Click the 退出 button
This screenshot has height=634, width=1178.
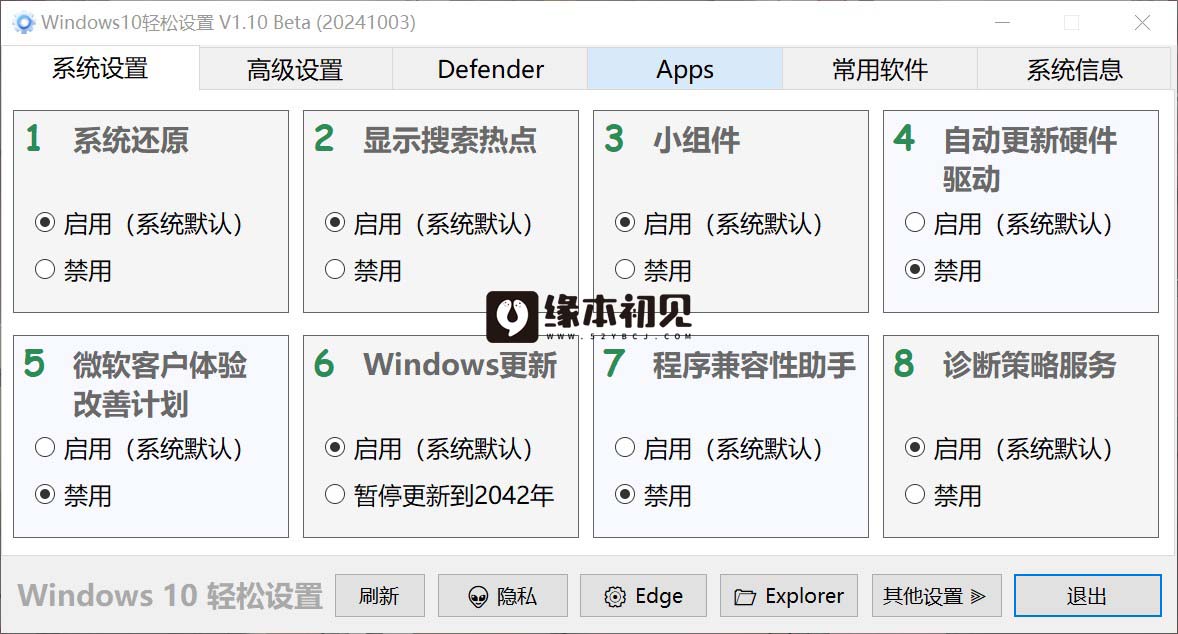[x=1087, y=596]
